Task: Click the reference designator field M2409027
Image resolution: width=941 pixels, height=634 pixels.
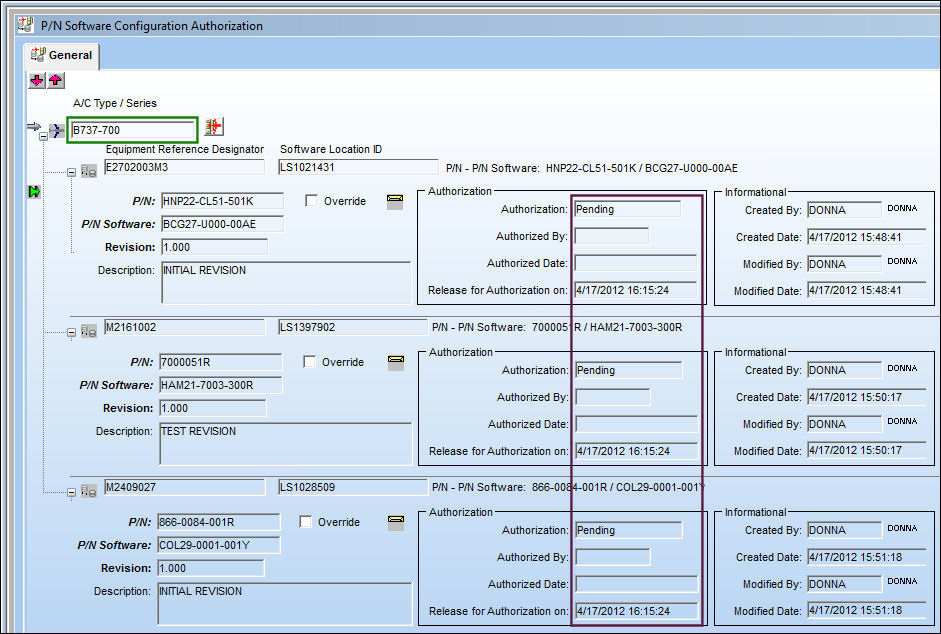Action: point(184,487)
